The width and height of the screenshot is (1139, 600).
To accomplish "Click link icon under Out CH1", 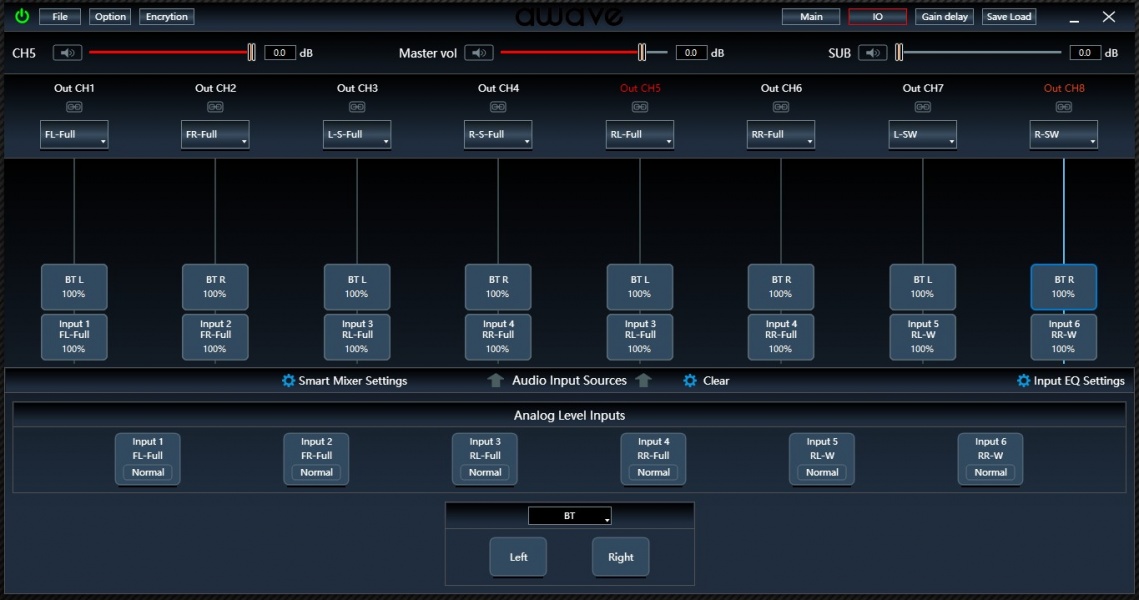I will coord(74,107).
